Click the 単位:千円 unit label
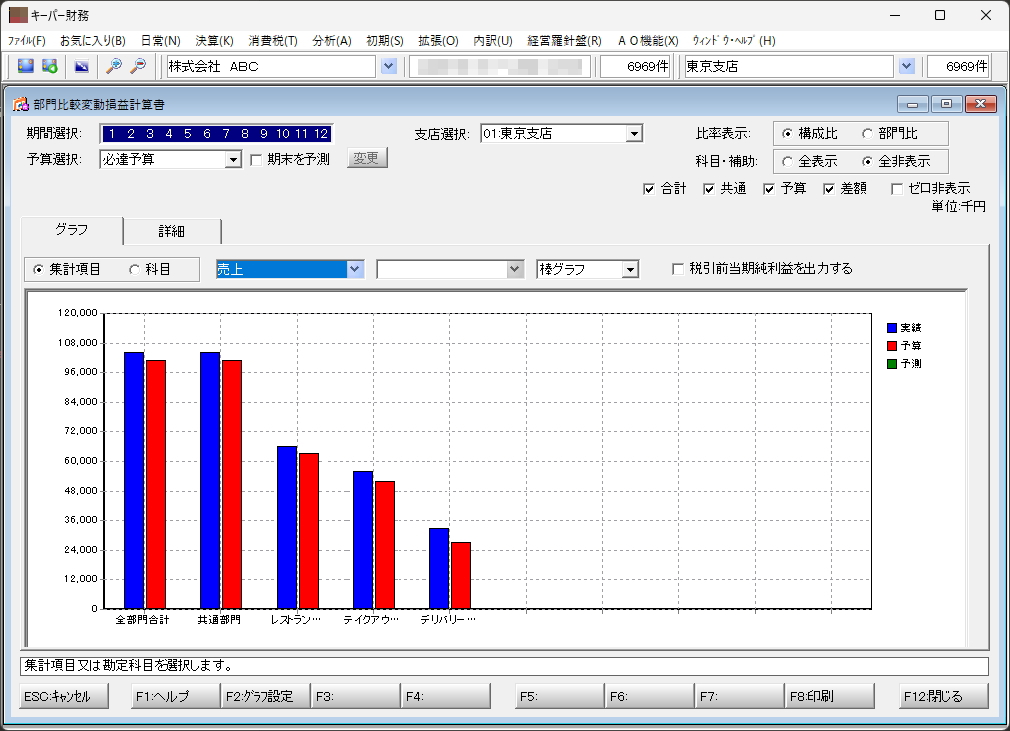 click(x=958, y=206)
